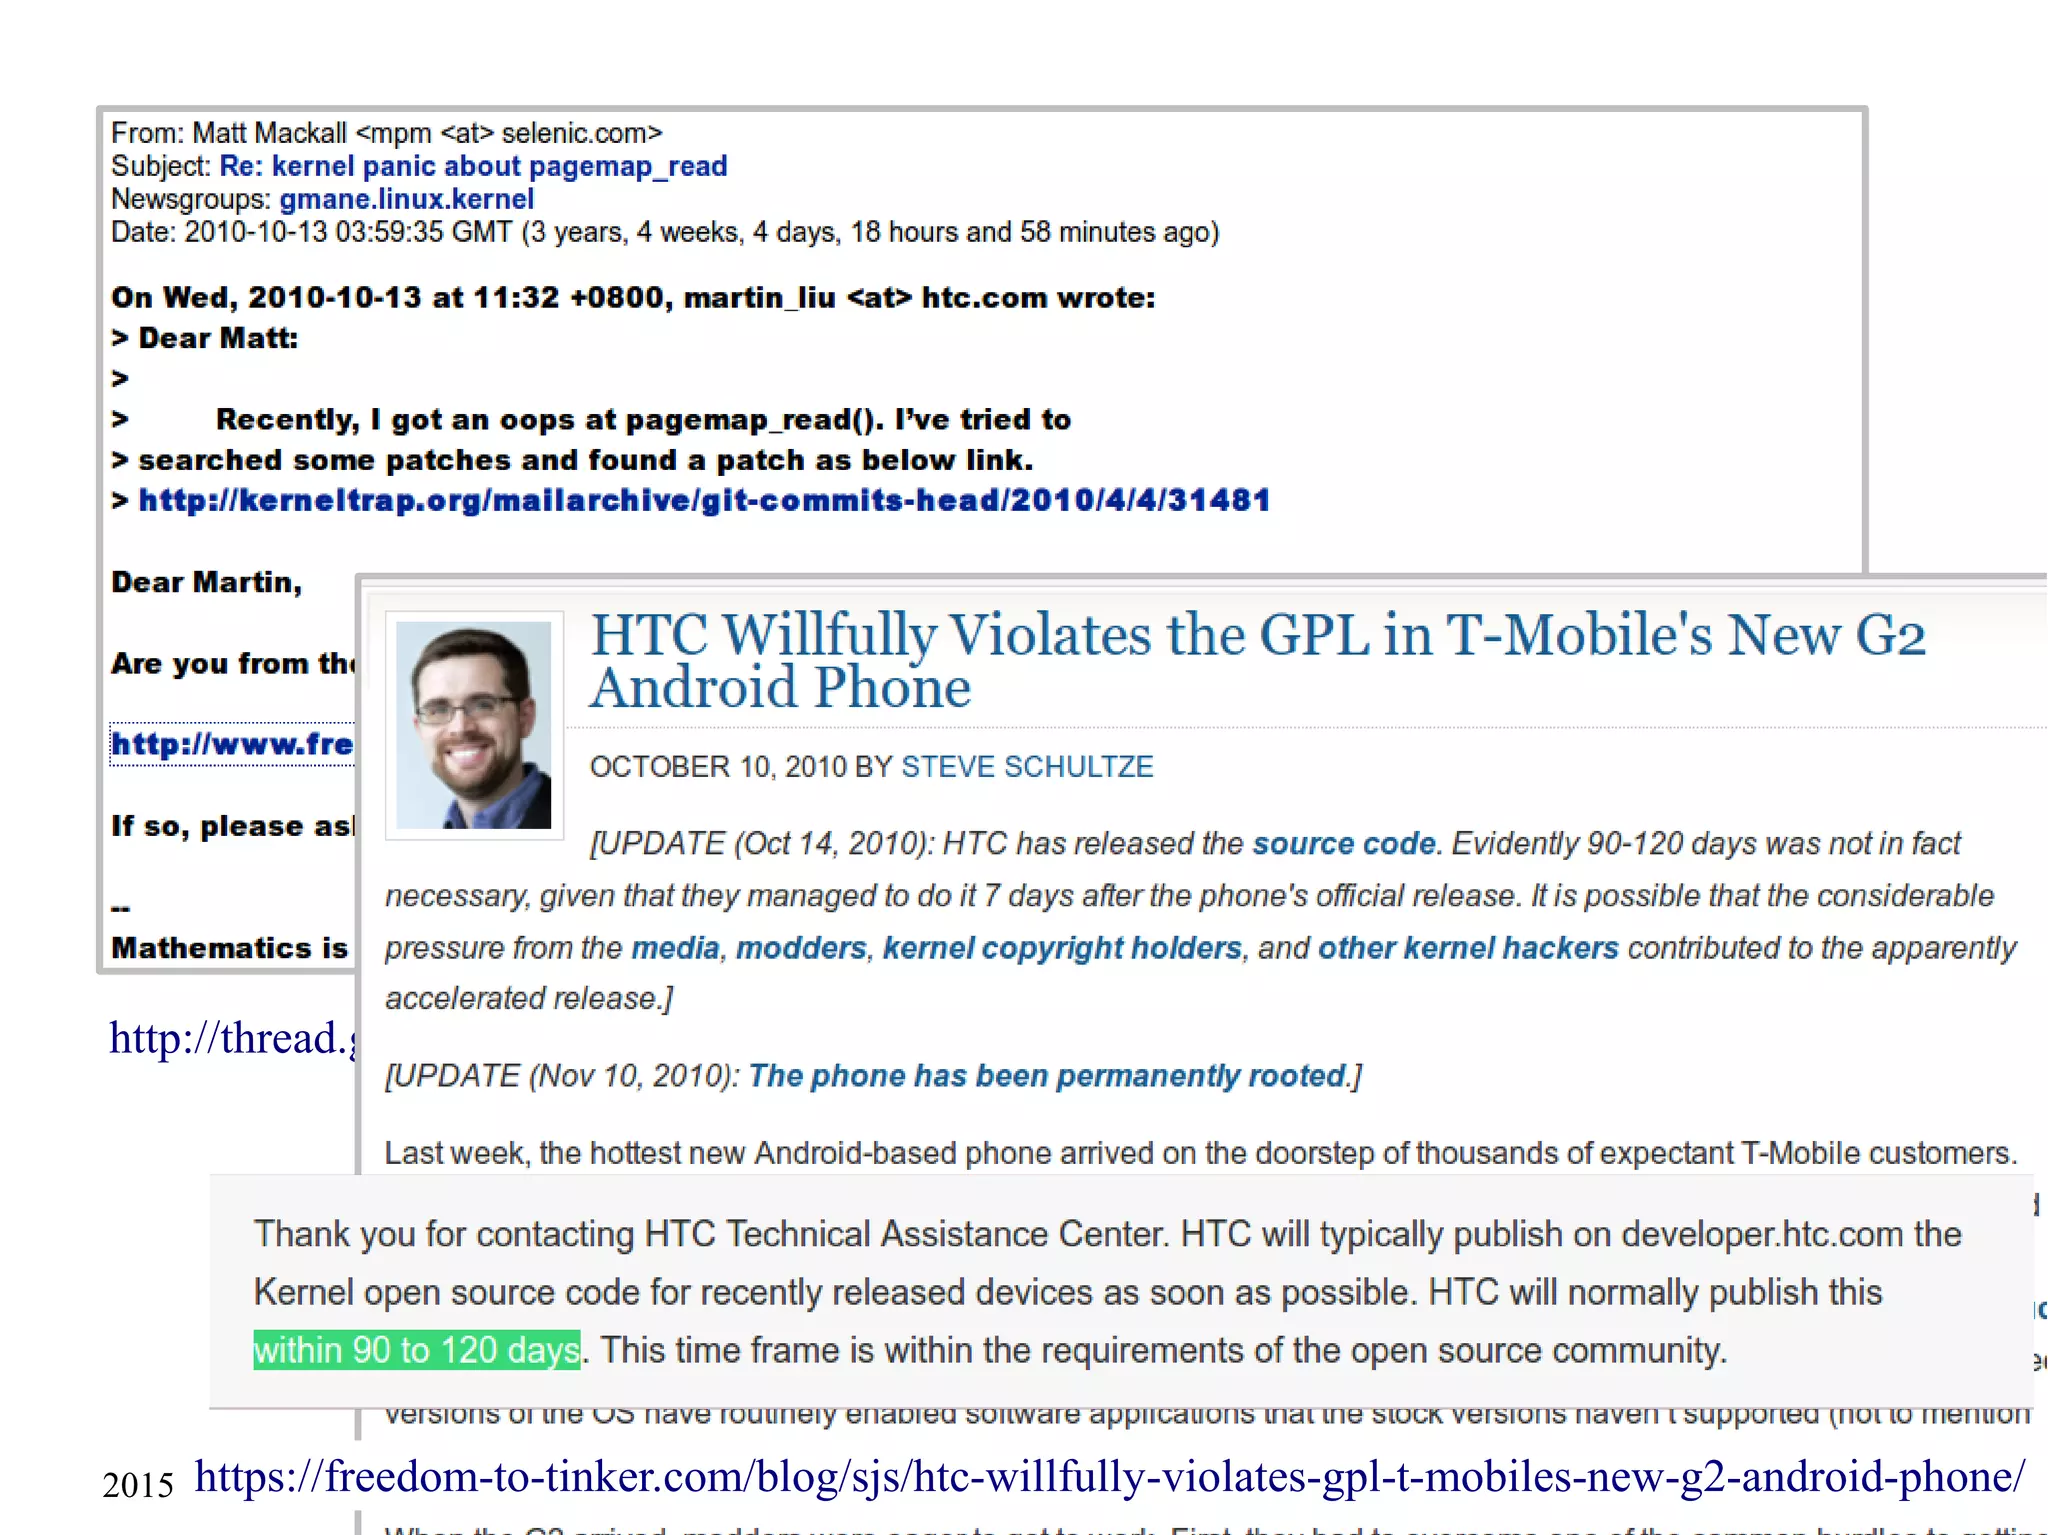Open the 'Re: kernel panic about pagemap_read' subject link

click(x=473, y=166)
